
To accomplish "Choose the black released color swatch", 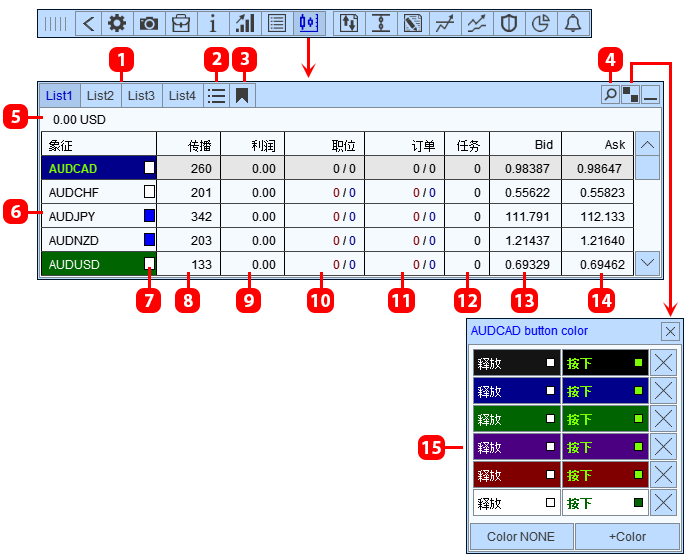I will pos(517,363).
